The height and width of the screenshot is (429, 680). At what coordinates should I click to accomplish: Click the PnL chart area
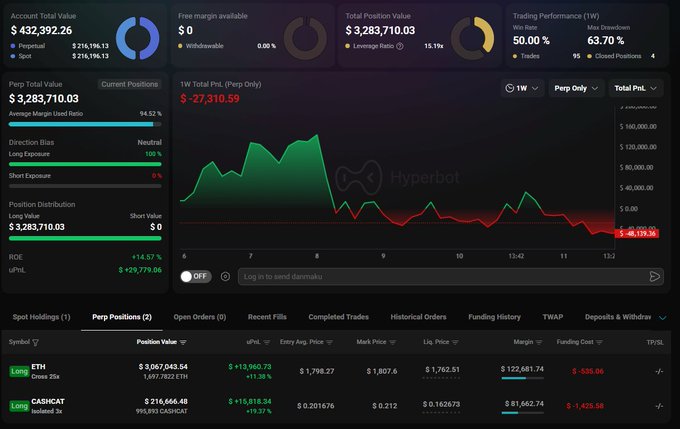point(397,178)
